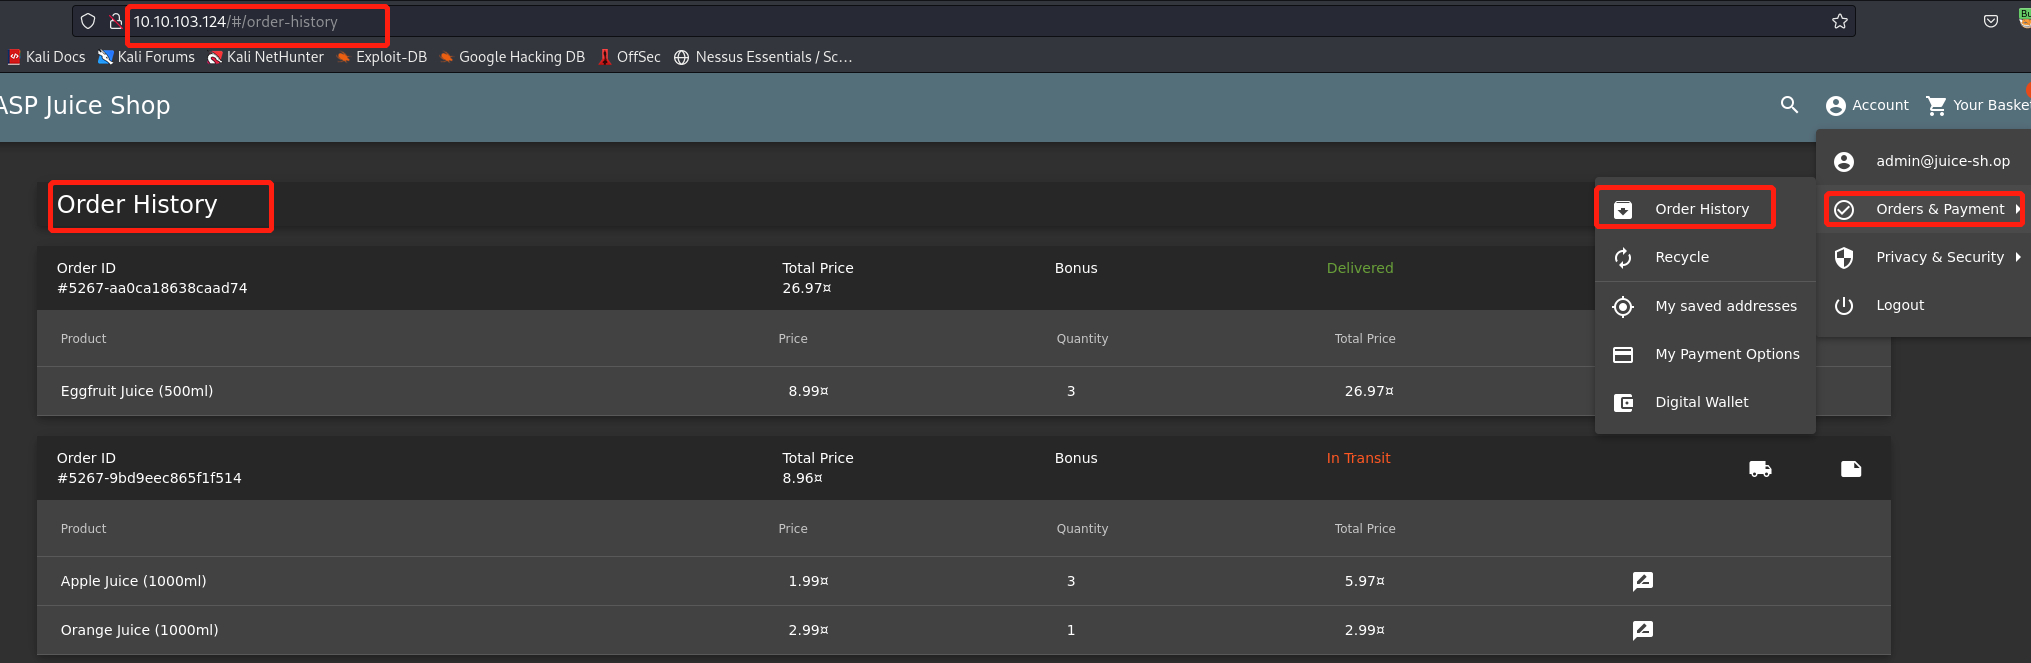Click the shield tracking protection icon
Screen dimensions: 2031x663
(88, 21)
